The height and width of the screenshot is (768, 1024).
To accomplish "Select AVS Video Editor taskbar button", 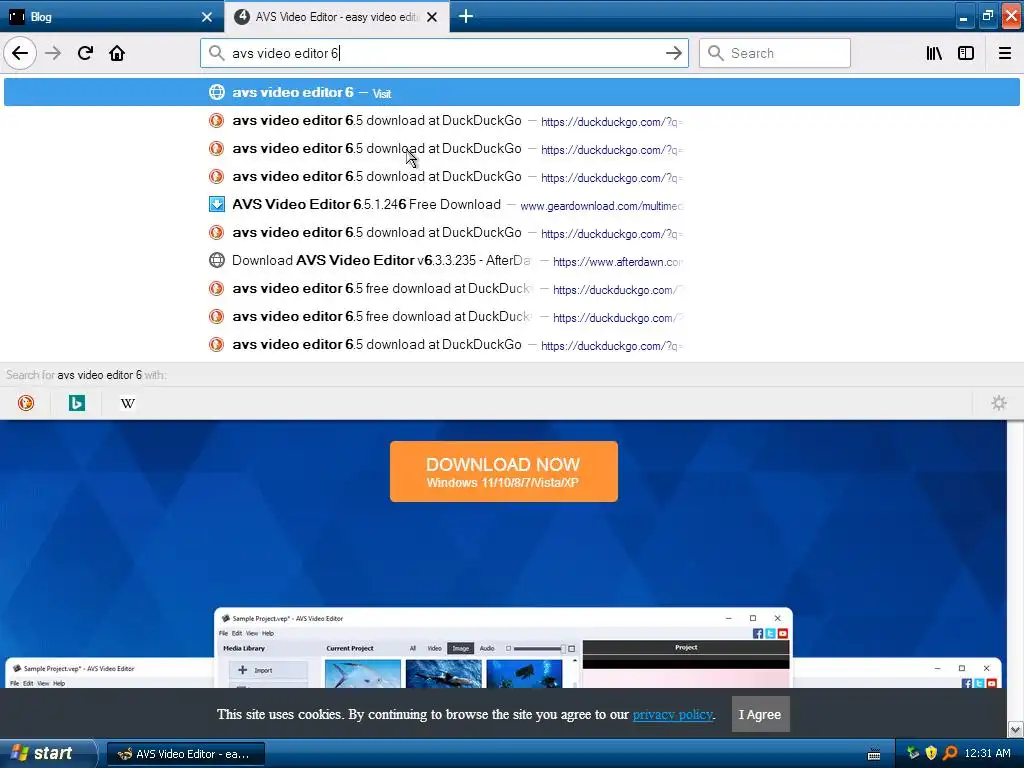I will point(185,754).
